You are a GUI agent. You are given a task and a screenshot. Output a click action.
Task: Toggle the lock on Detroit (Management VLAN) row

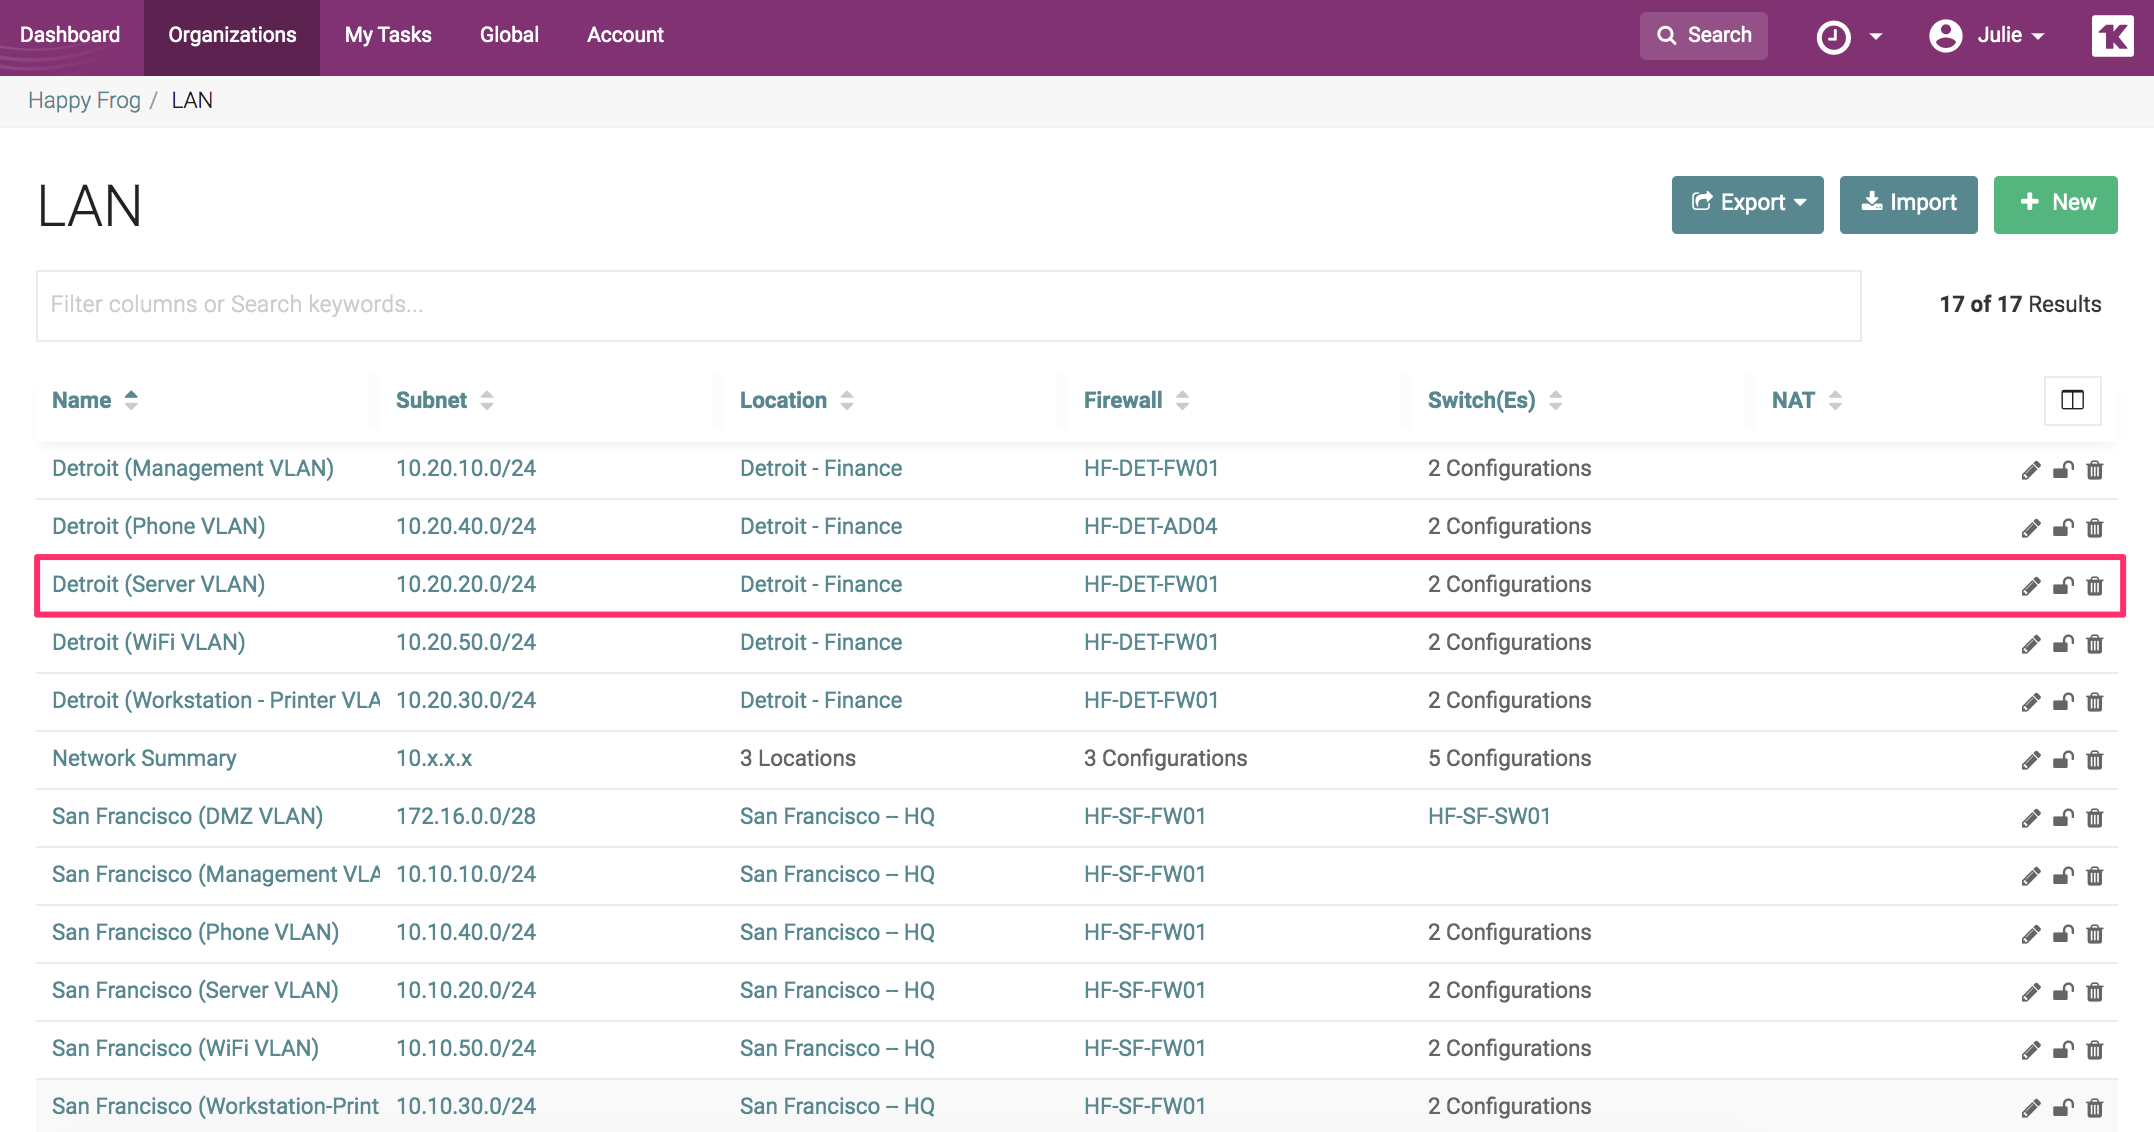(2063, 470)
